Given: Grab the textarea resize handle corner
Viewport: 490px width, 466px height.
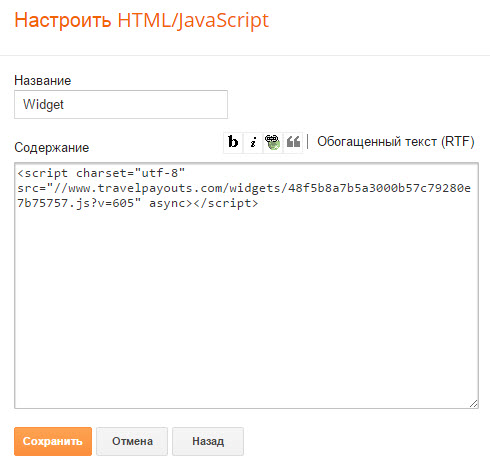Looking at the screenshot, I should point(473,403).
